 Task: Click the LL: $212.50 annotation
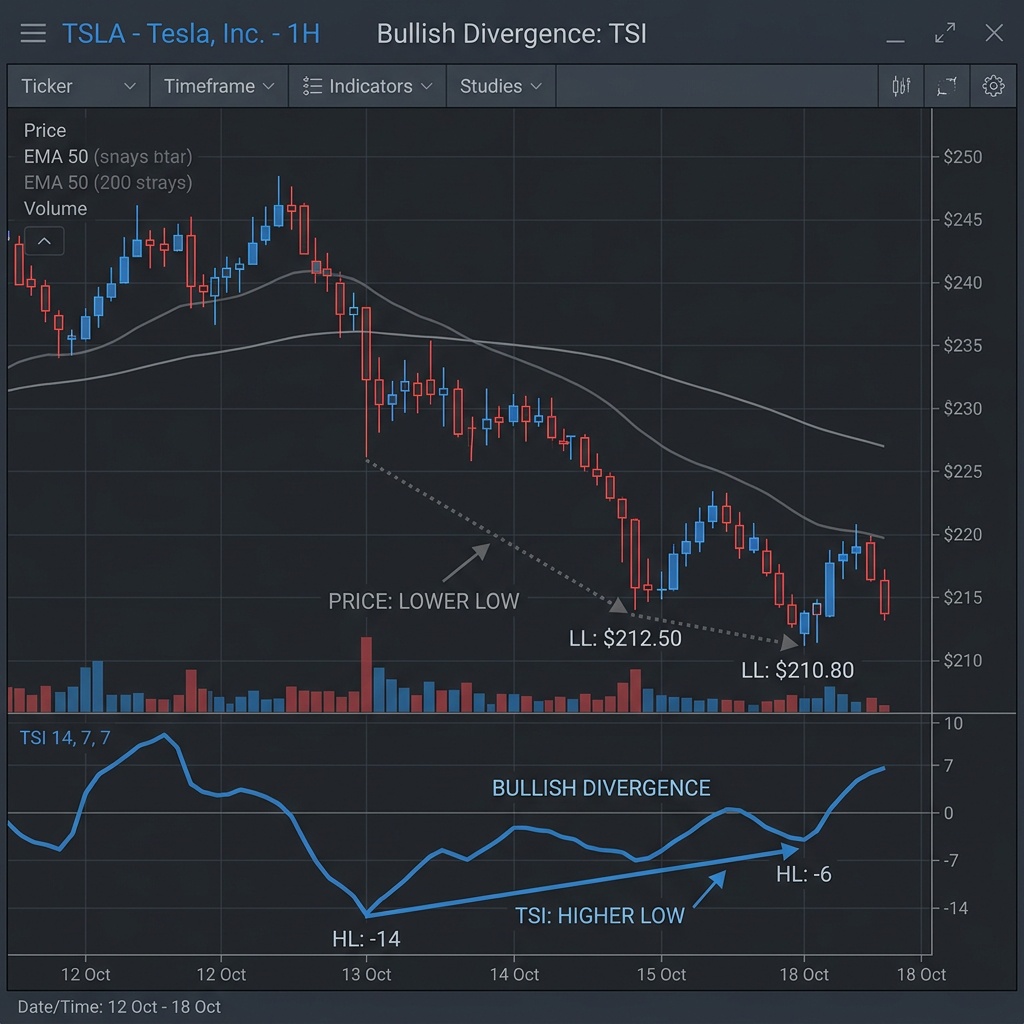[x=625, y=638]
